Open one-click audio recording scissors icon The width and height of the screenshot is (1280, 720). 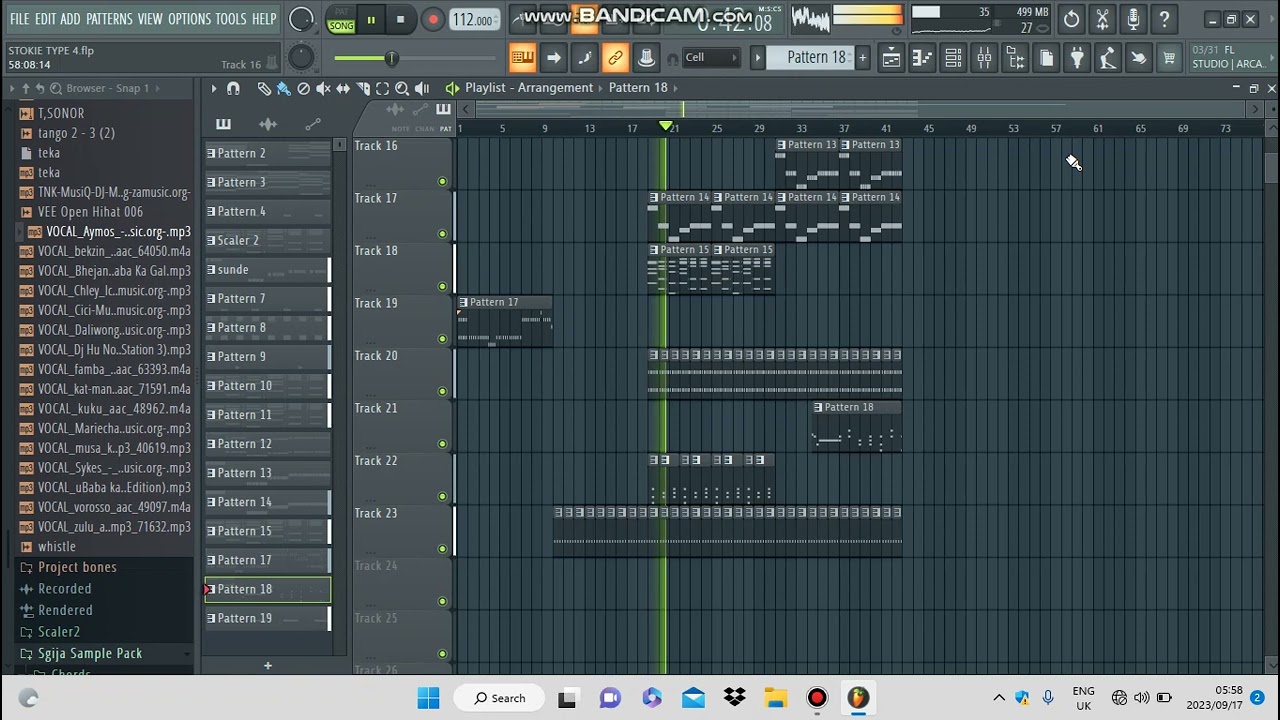pos(1102,19)
